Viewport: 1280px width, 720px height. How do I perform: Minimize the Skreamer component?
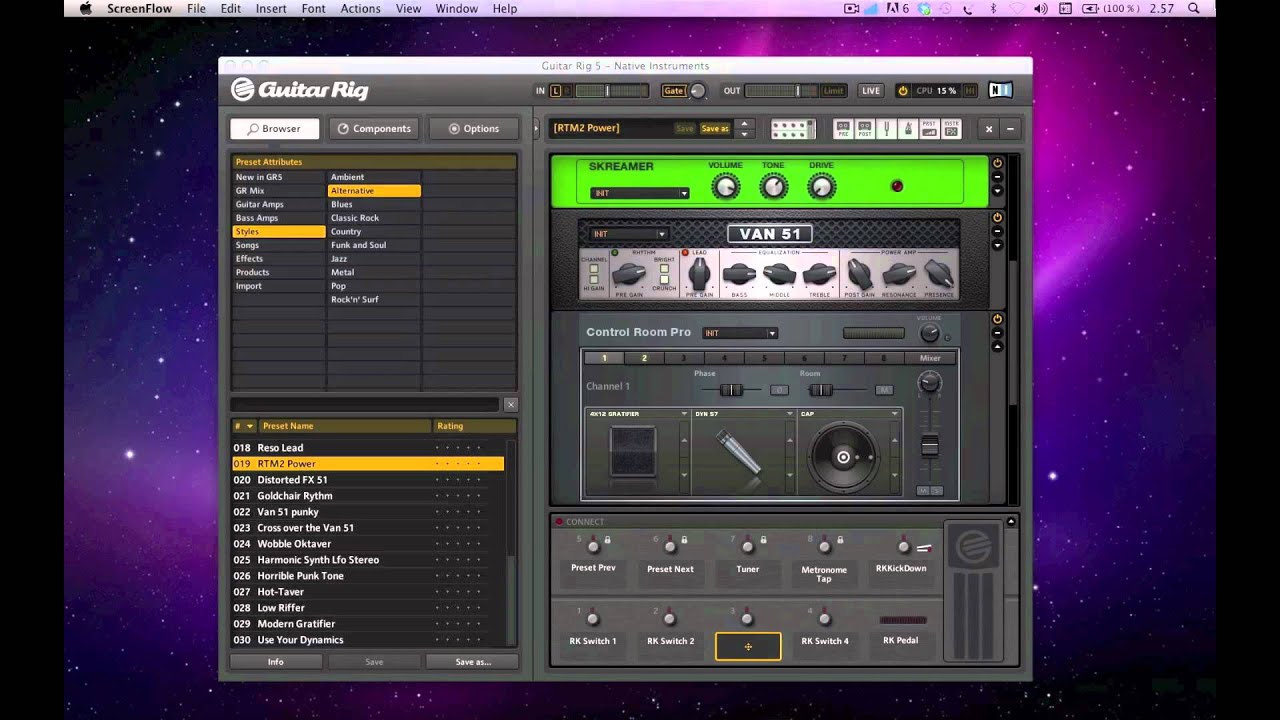tap(997, 177)
